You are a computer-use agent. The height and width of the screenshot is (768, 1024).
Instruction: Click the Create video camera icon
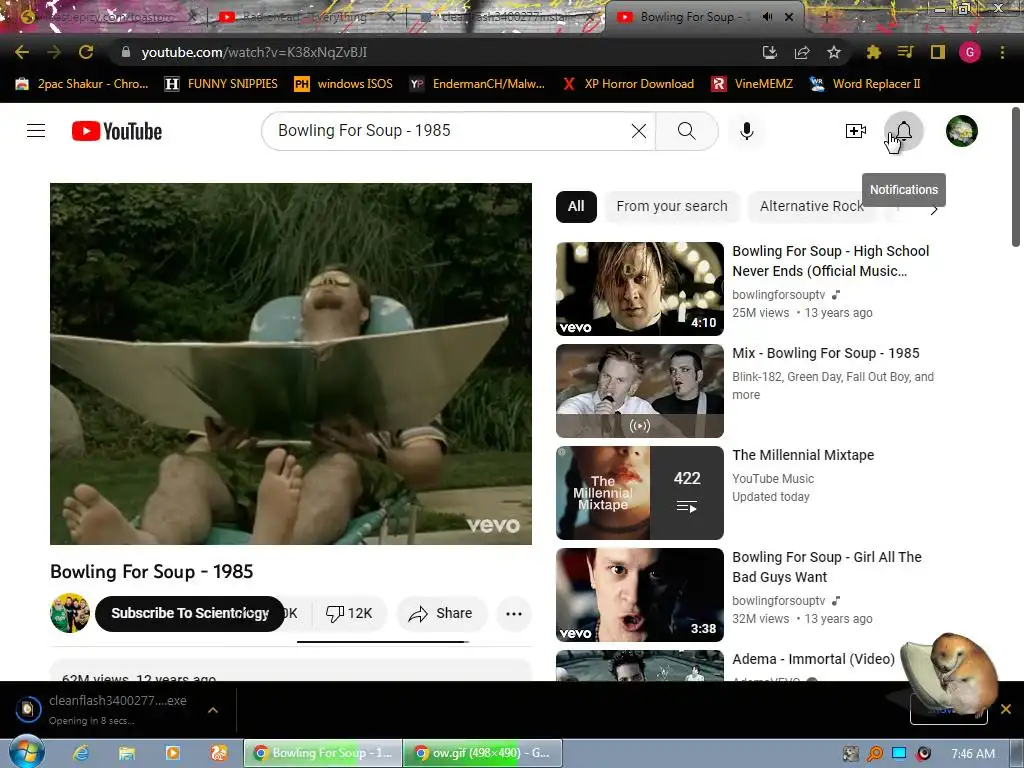[856, 131]
